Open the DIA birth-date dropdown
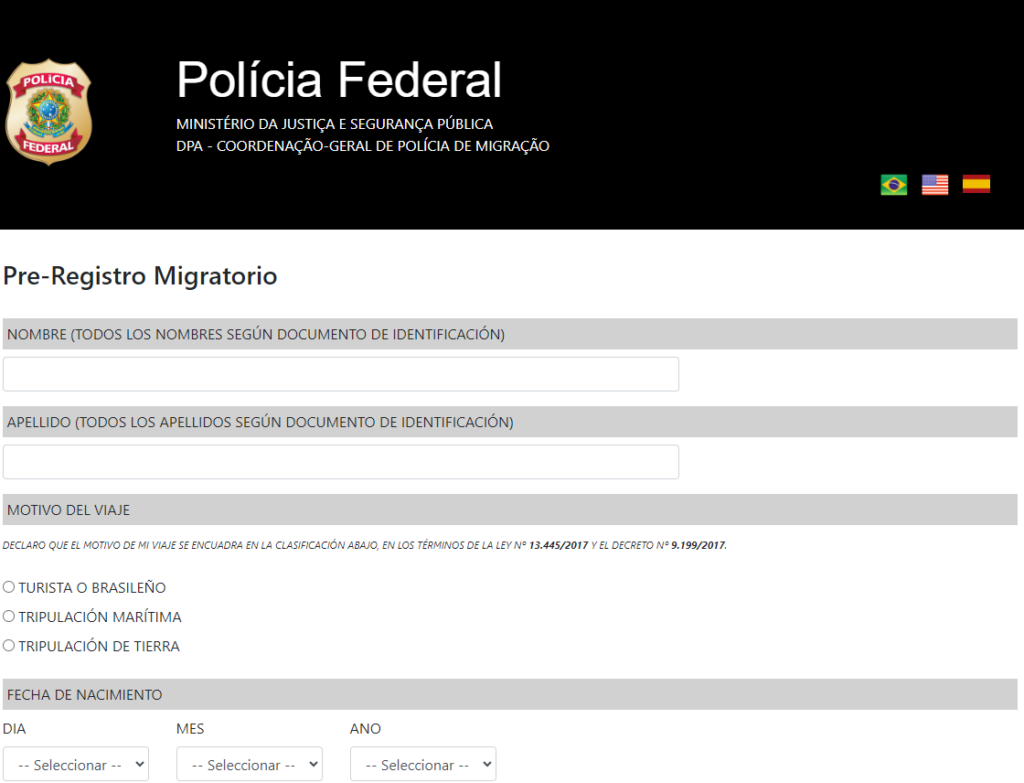This screenshot has width=1024, height=783. pos(76,764)
